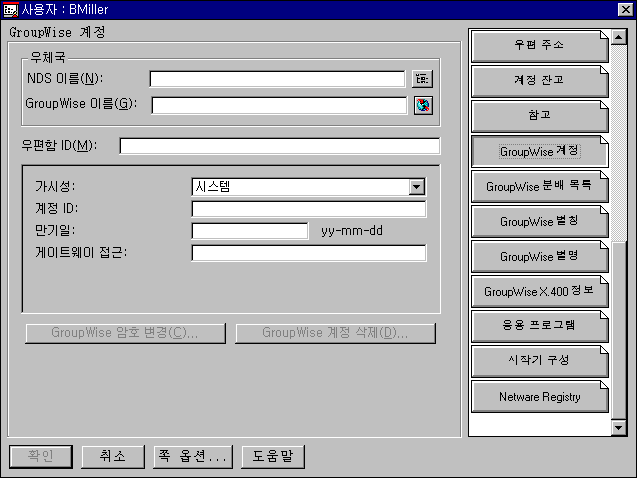This screenshot has height=478, width=637.
Task: Click the 쪽 옵션 button
Action: 193,456
